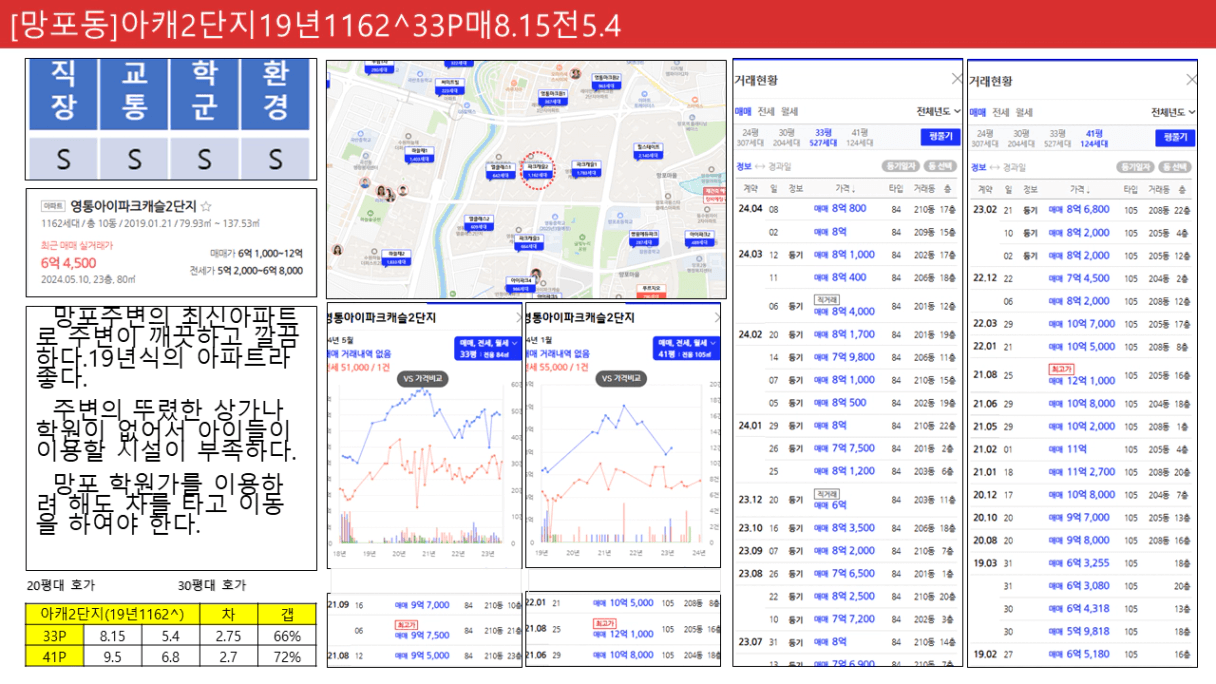Switch to 월세 tab in 33평 panel
1216x684 pixels.
coord(790,112)
